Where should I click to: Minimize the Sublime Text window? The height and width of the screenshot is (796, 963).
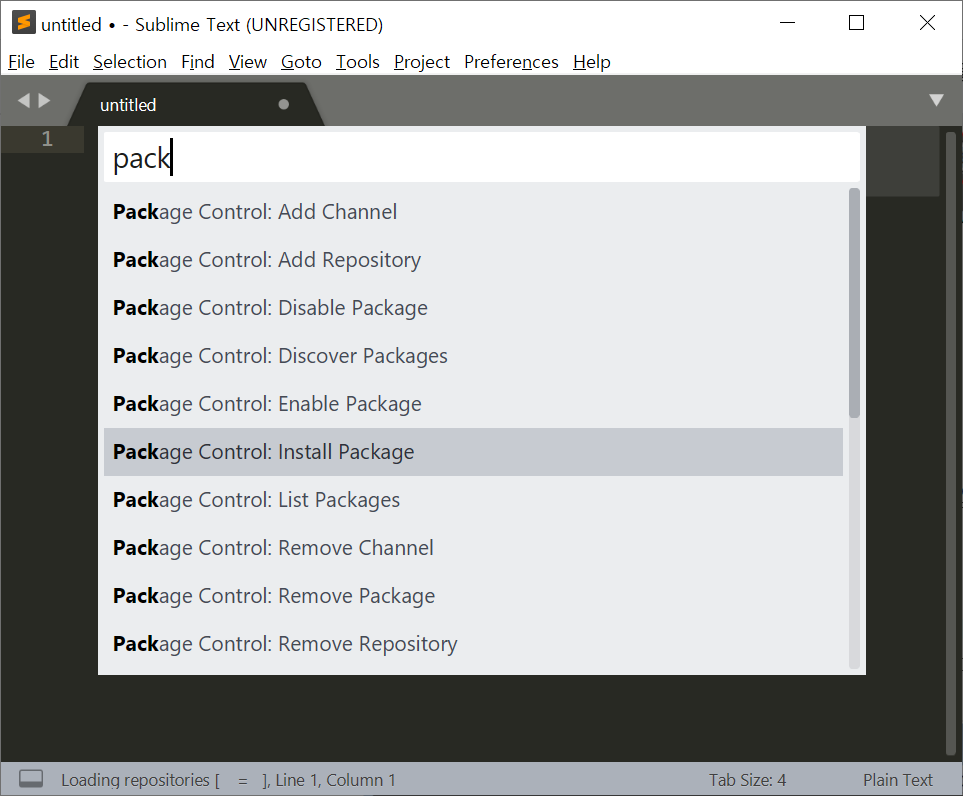[787, 23]
